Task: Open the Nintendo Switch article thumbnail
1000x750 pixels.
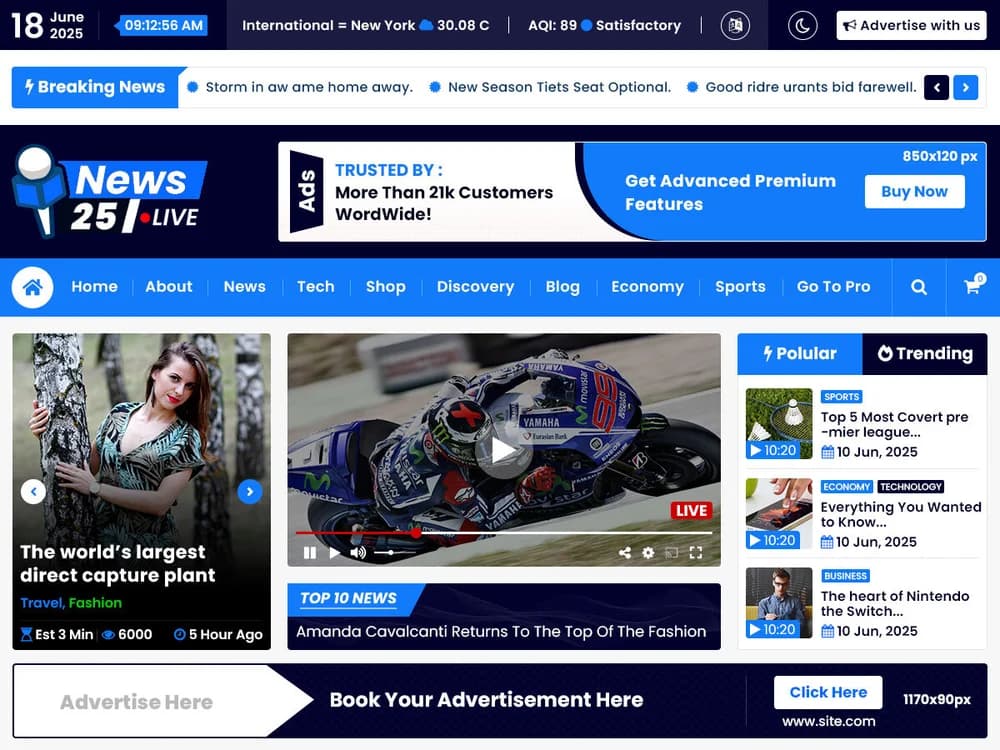Action: [x=778, y=603]
